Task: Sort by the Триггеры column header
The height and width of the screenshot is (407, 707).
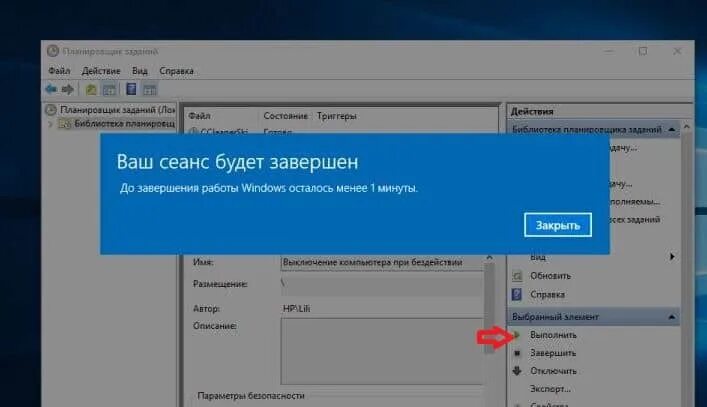Action: pos(336,116)
